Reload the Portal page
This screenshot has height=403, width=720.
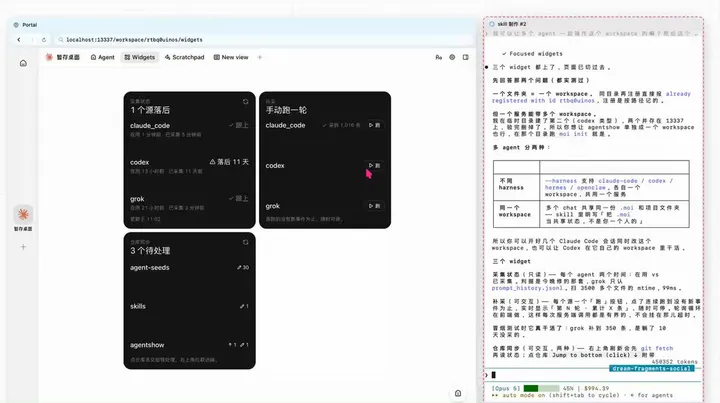click(44, 40)
